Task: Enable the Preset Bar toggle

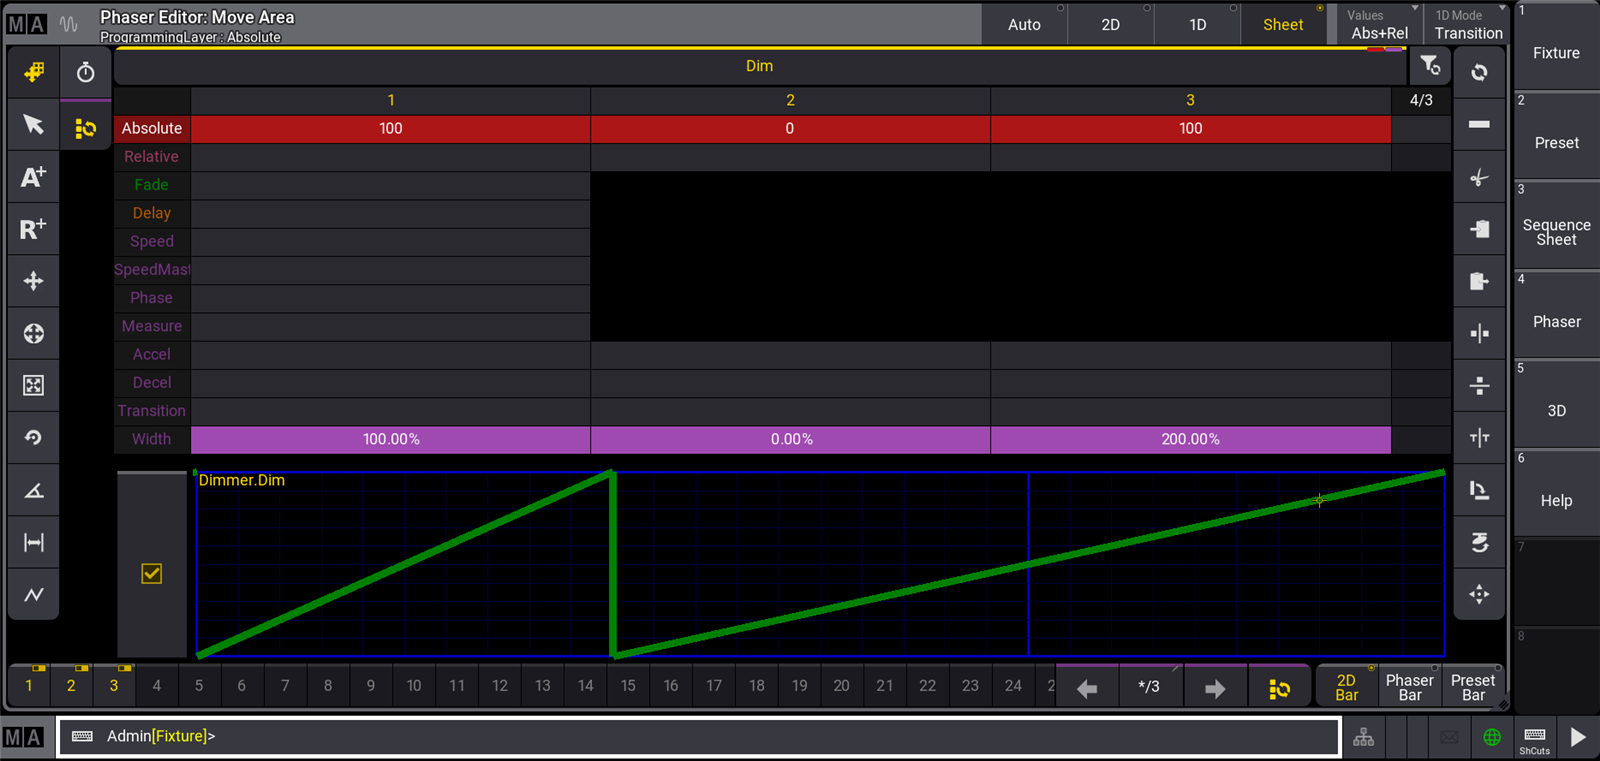Action: [x=1472, y=687]
